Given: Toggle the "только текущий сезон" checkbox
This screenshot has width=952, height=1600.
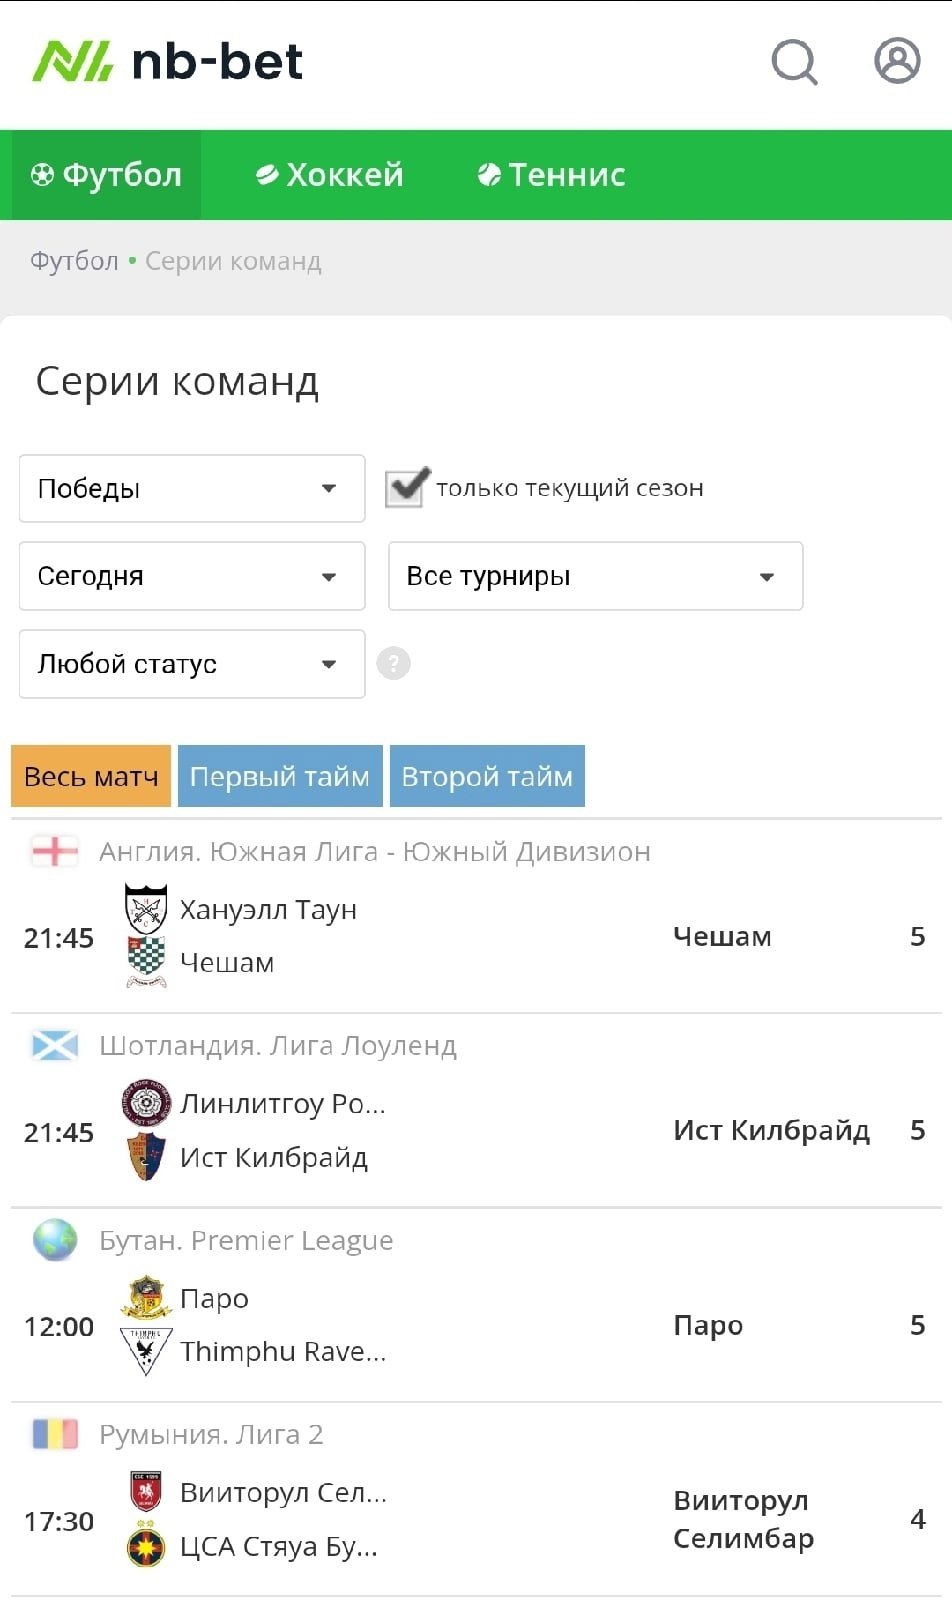Looking at the screenshot, I should (x=406, y=488).
